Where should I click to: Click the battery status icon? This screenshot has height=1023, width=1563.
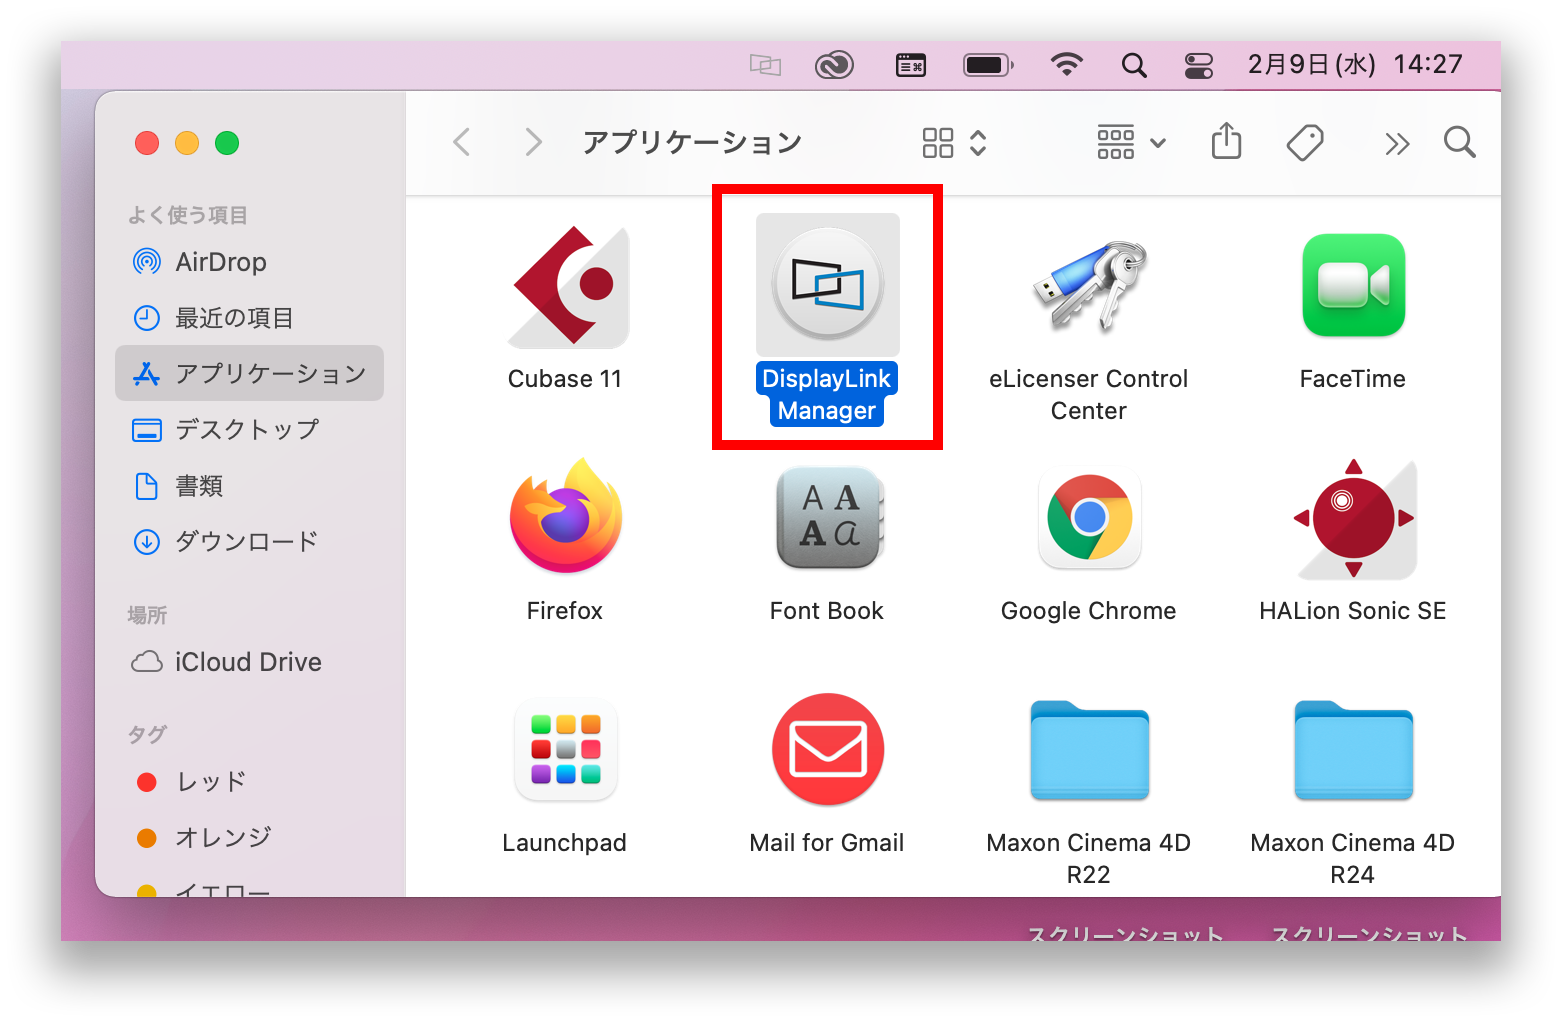988,66
